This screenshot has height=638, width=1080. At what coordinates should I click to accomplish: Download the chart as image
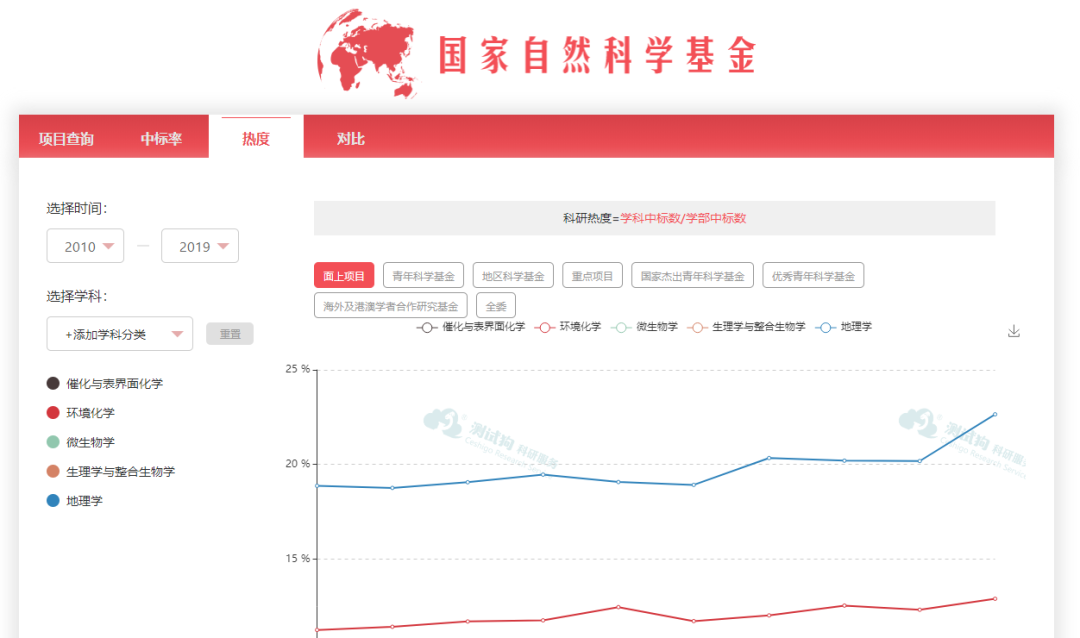coord(1013,331)
